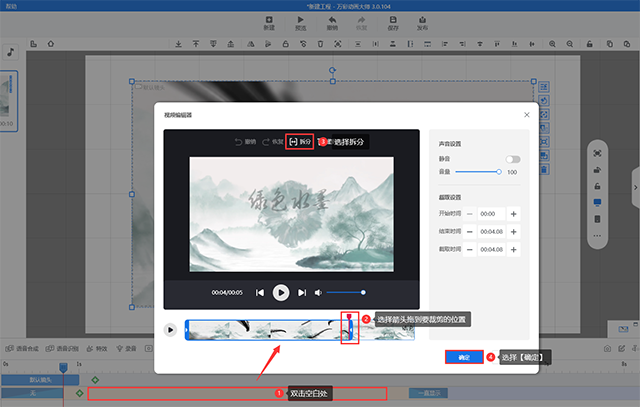Viewport: 640px width, 407px height.
Task: Decrease 结束时间 with the minus button
Action: tap(468, 231)
